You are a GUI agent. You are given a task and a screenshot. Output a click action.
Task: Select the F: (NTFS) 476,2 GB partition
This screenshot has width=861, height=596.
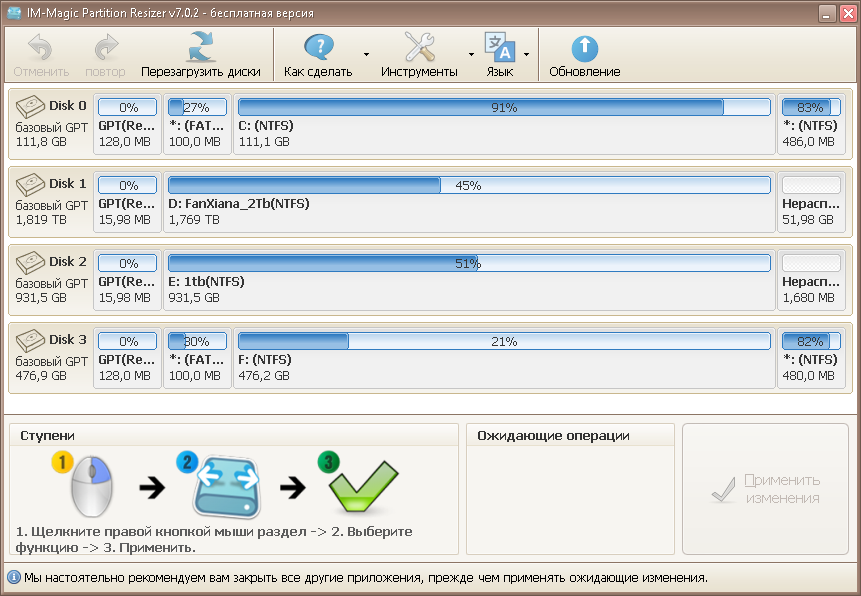504,358
